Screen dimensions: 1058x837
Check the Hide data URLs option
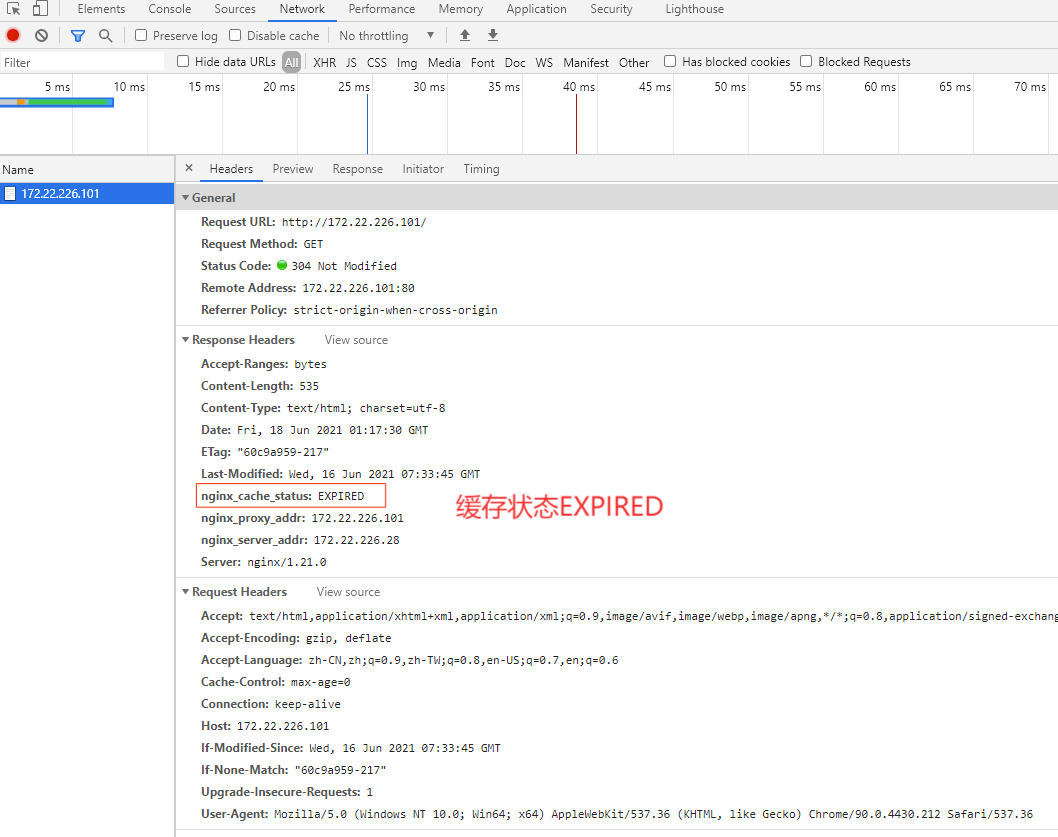click(x=183, y=61)
